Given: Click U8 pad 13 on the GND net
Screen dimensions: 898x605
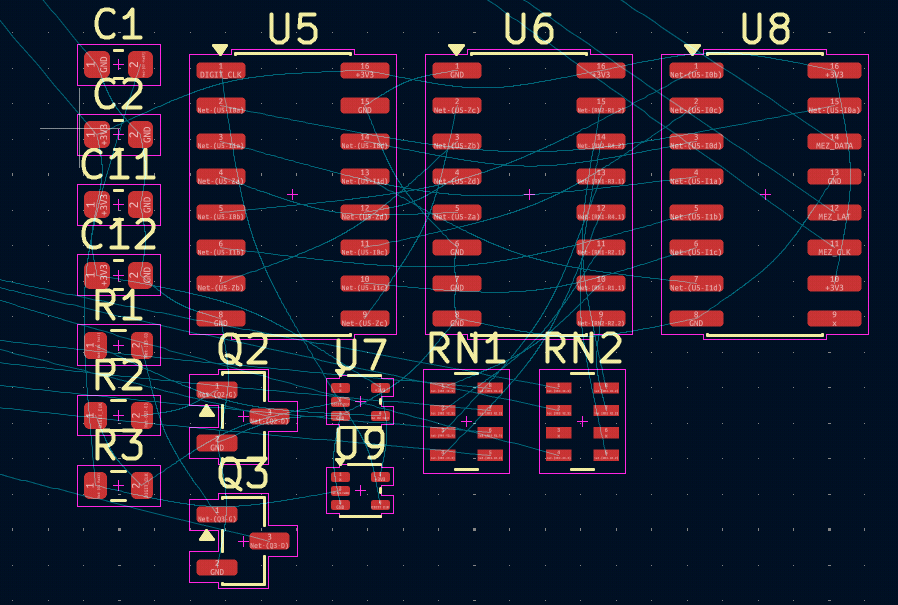Looking at the screenshot, I should tap(834, 177).
